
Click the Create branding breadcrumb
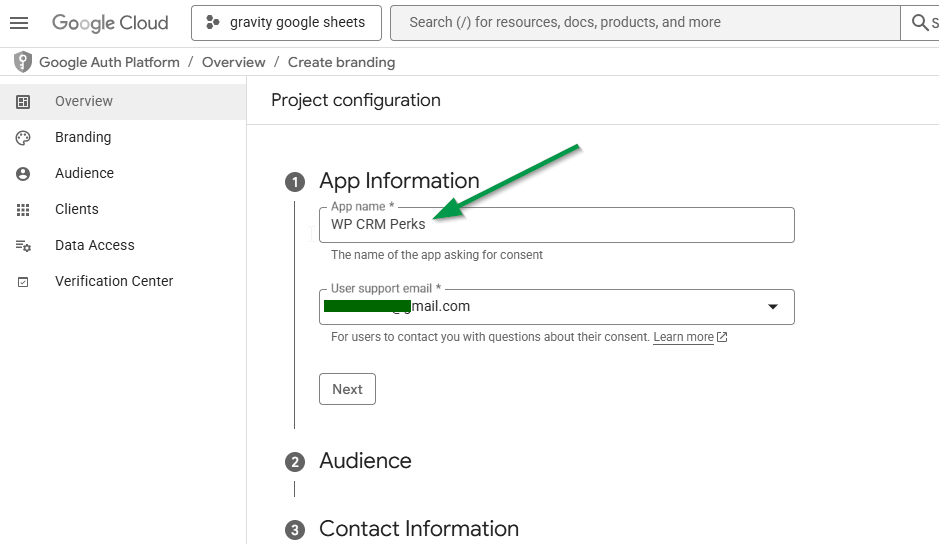[x=341, y=62]
